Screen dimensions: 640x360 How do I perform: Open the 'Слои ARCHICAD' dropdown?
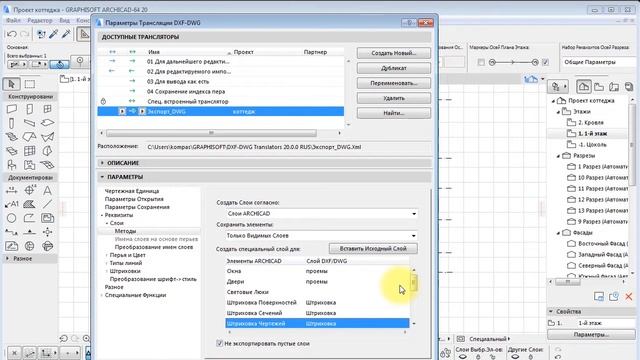[321, 213]
